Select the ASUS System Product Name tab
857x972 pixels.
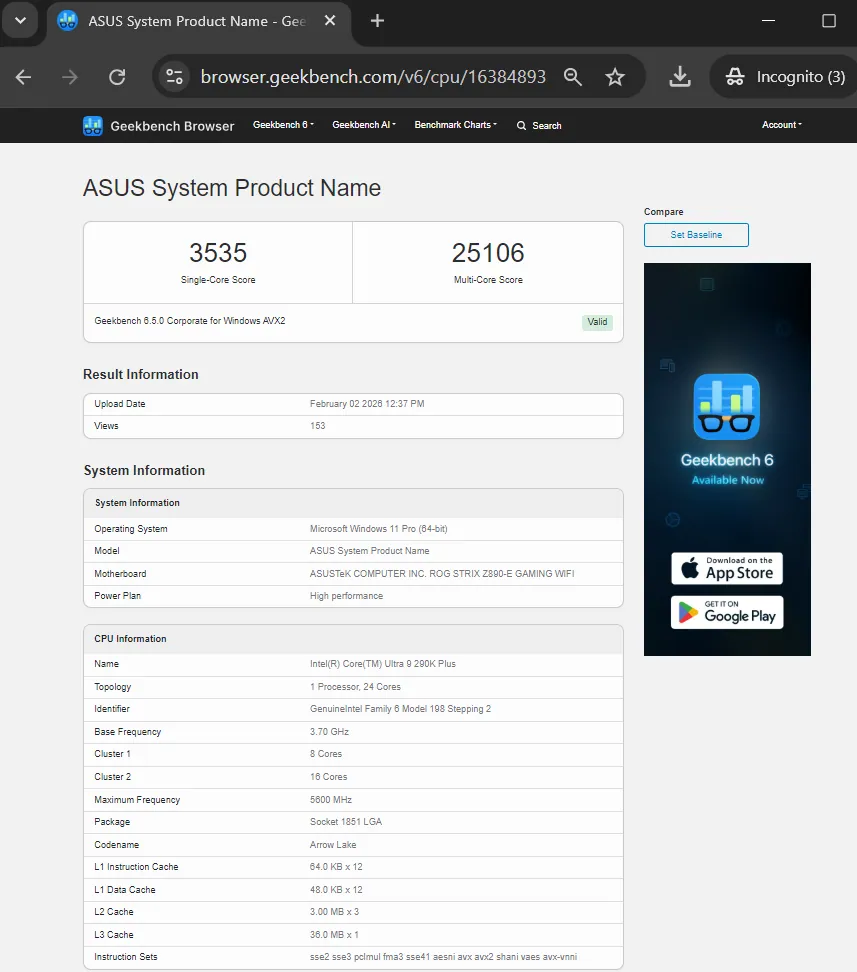[180, 19]
